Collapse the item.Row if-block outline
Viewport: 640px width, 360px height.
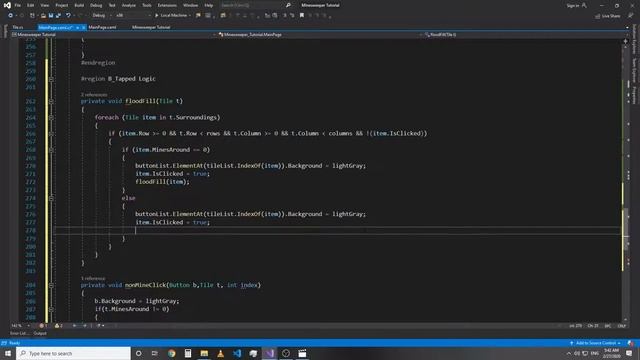tap(51, 133)
